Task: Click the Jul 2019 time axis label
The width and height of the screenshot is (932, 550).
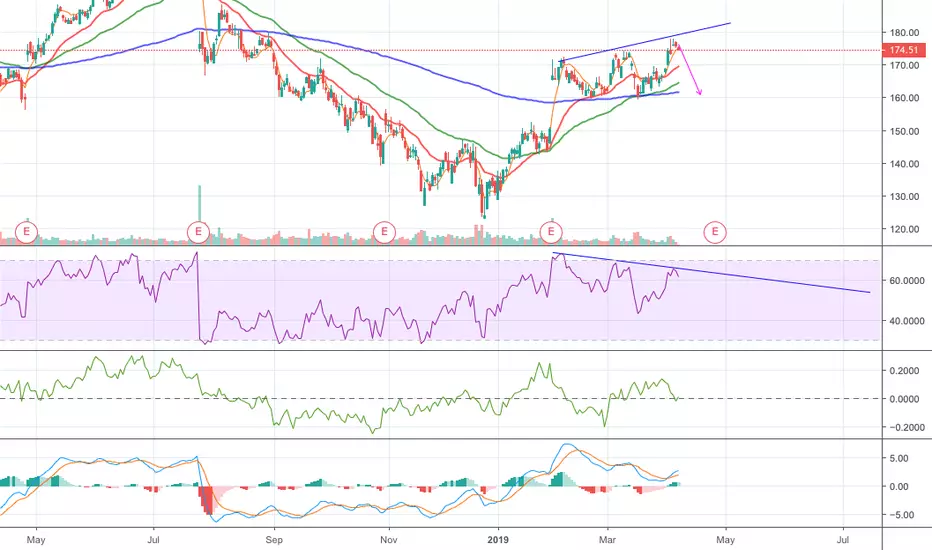Action: pos(842,540)
